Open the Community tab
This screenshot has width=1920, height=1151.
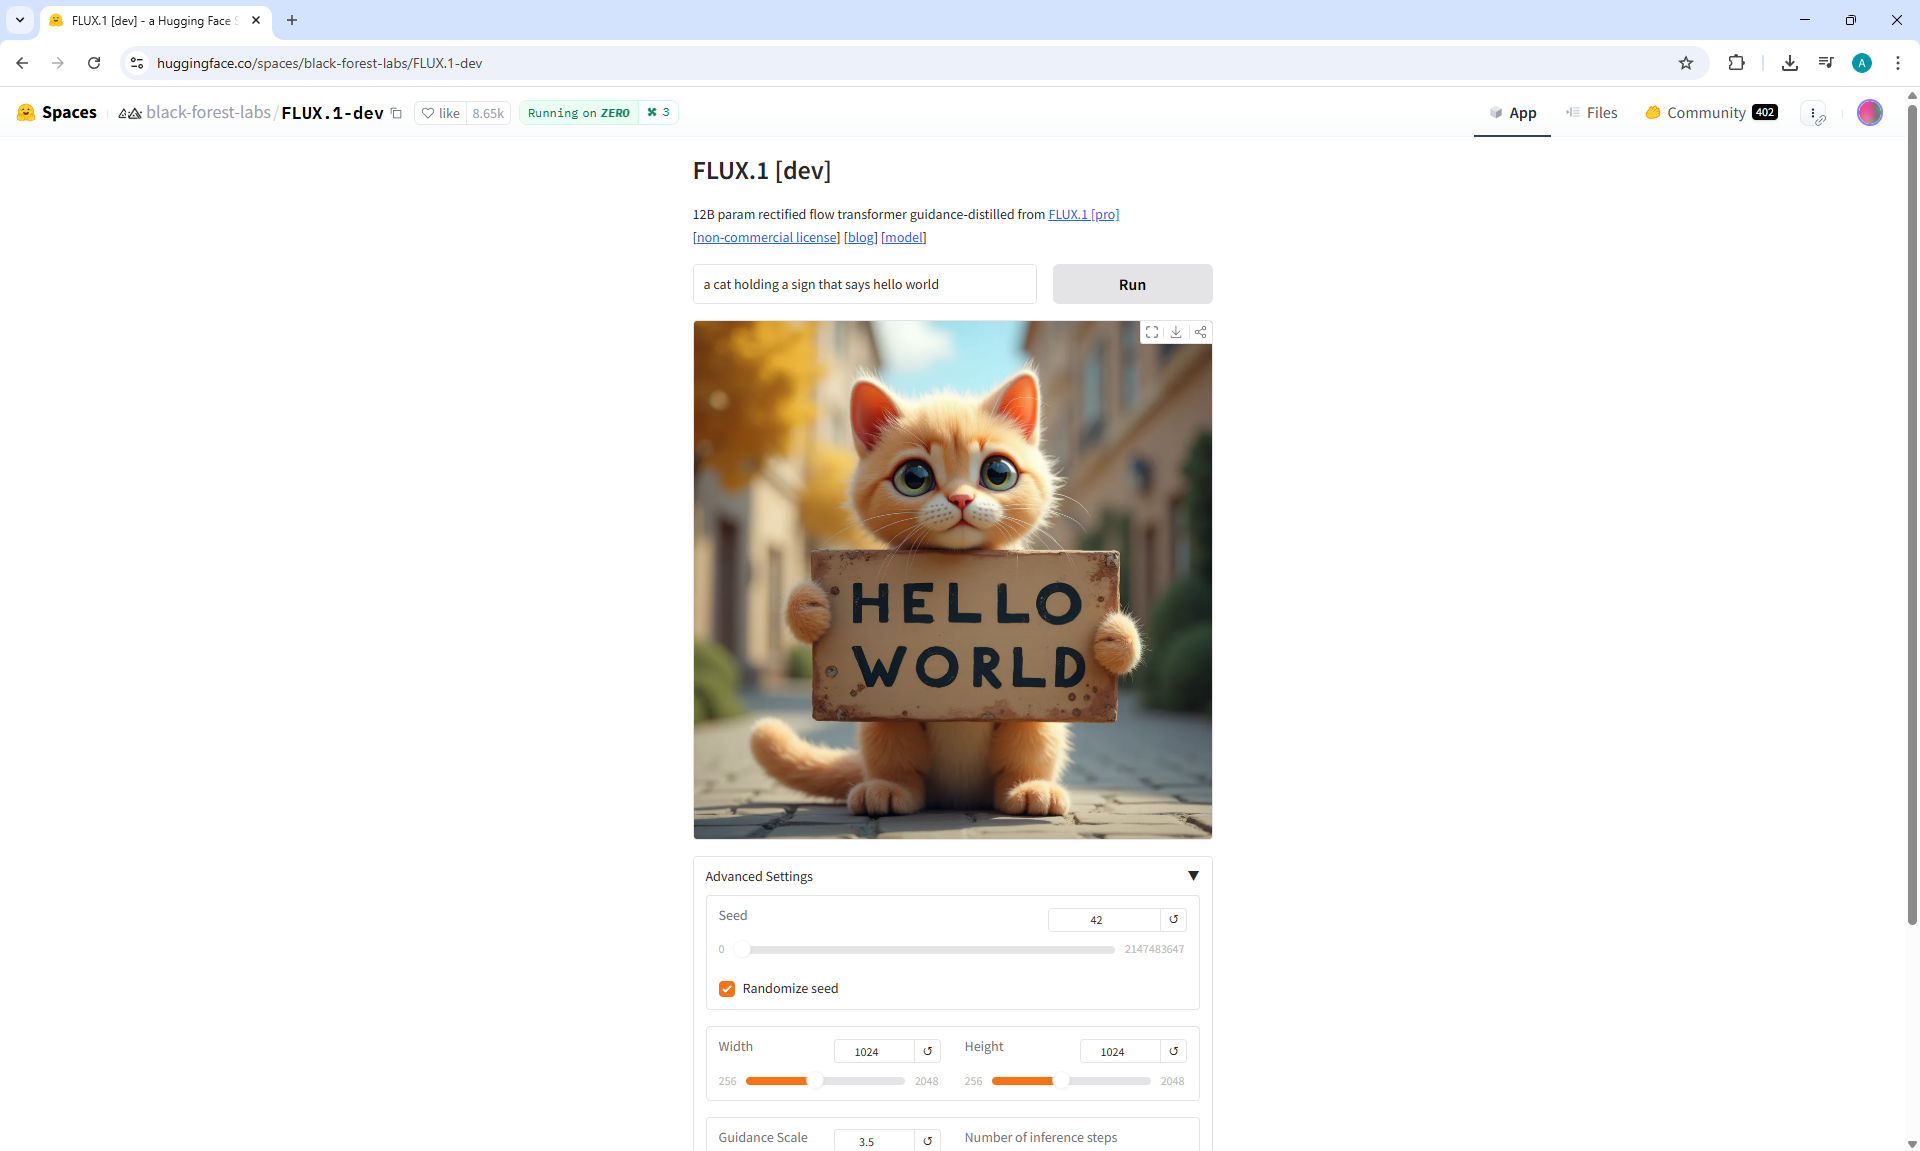coord(1709,113)
